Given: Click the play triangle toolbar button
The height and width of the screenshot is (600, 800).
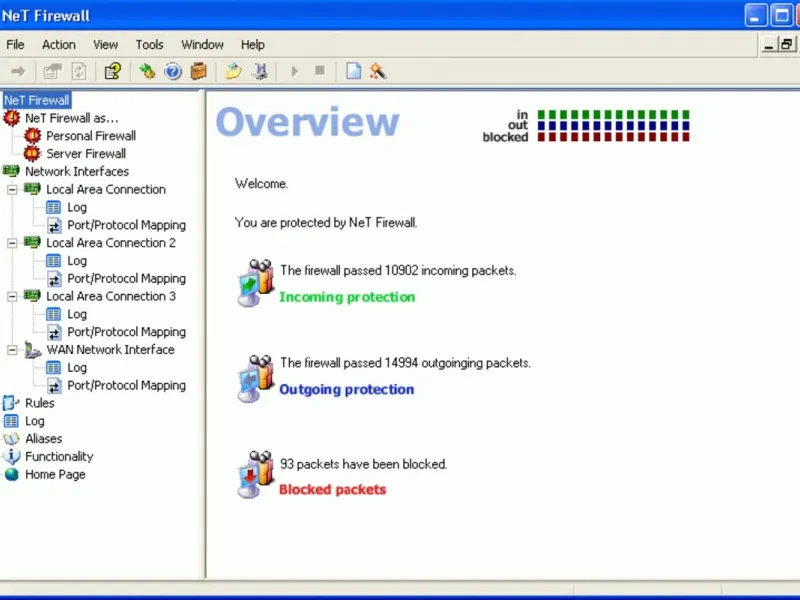Looking at the screenshot, I should tap(294, 71).
